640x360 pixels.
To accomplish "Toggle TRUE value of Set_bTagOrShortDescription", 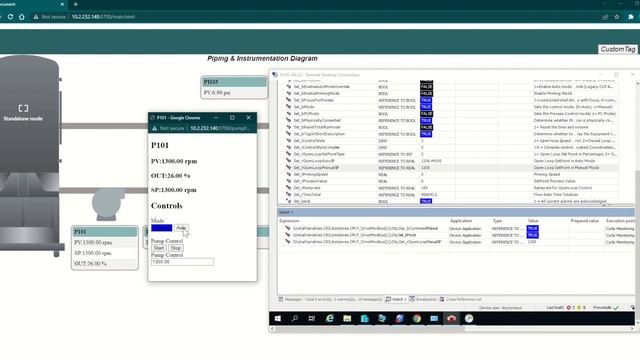I will tap(426, 134).
